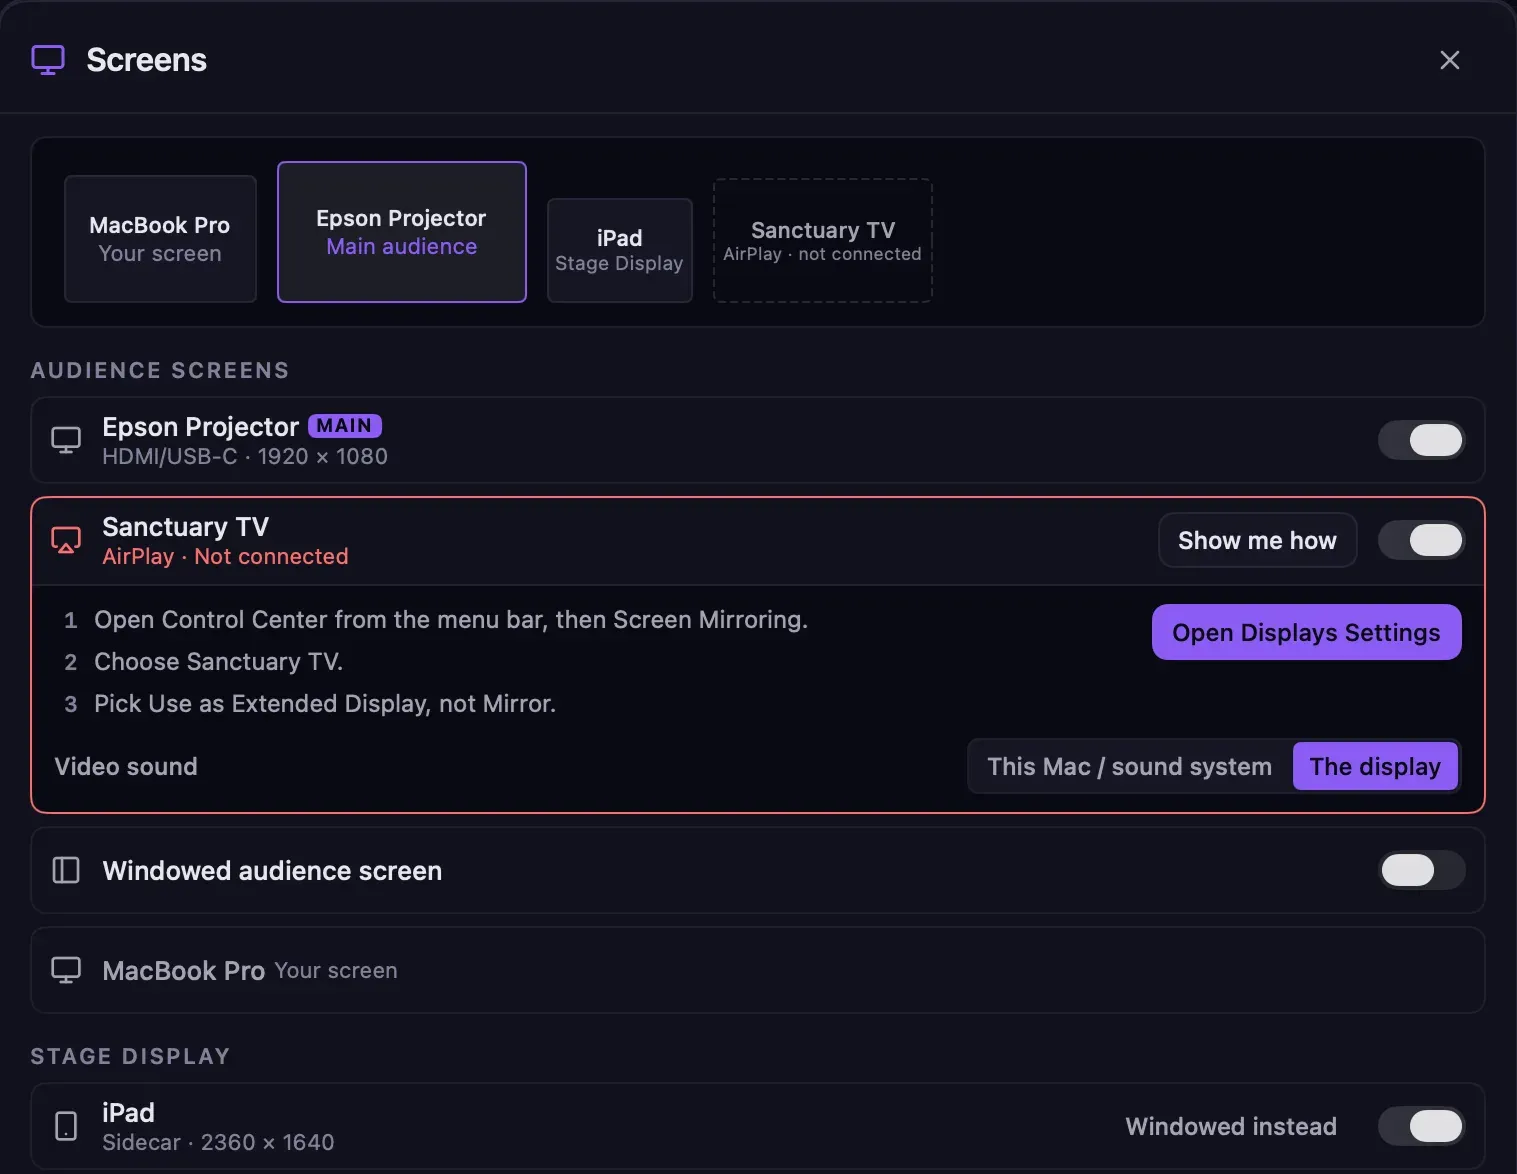Toggle the Epson Projector audience screen switch

1421,440
